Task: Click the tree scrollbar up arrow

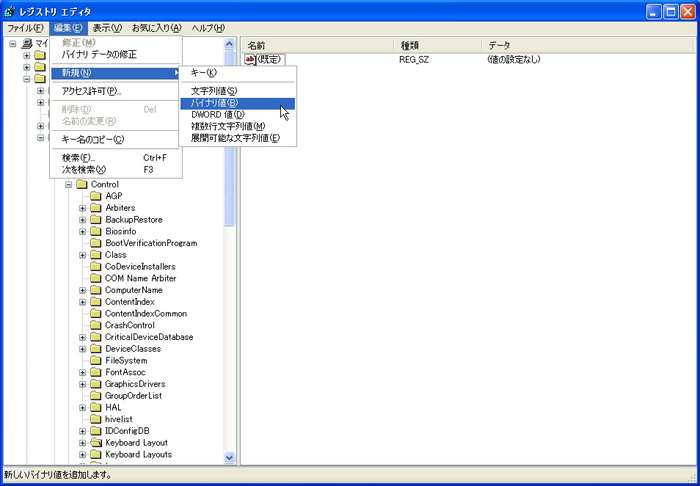Action: [x=229, y=44]
